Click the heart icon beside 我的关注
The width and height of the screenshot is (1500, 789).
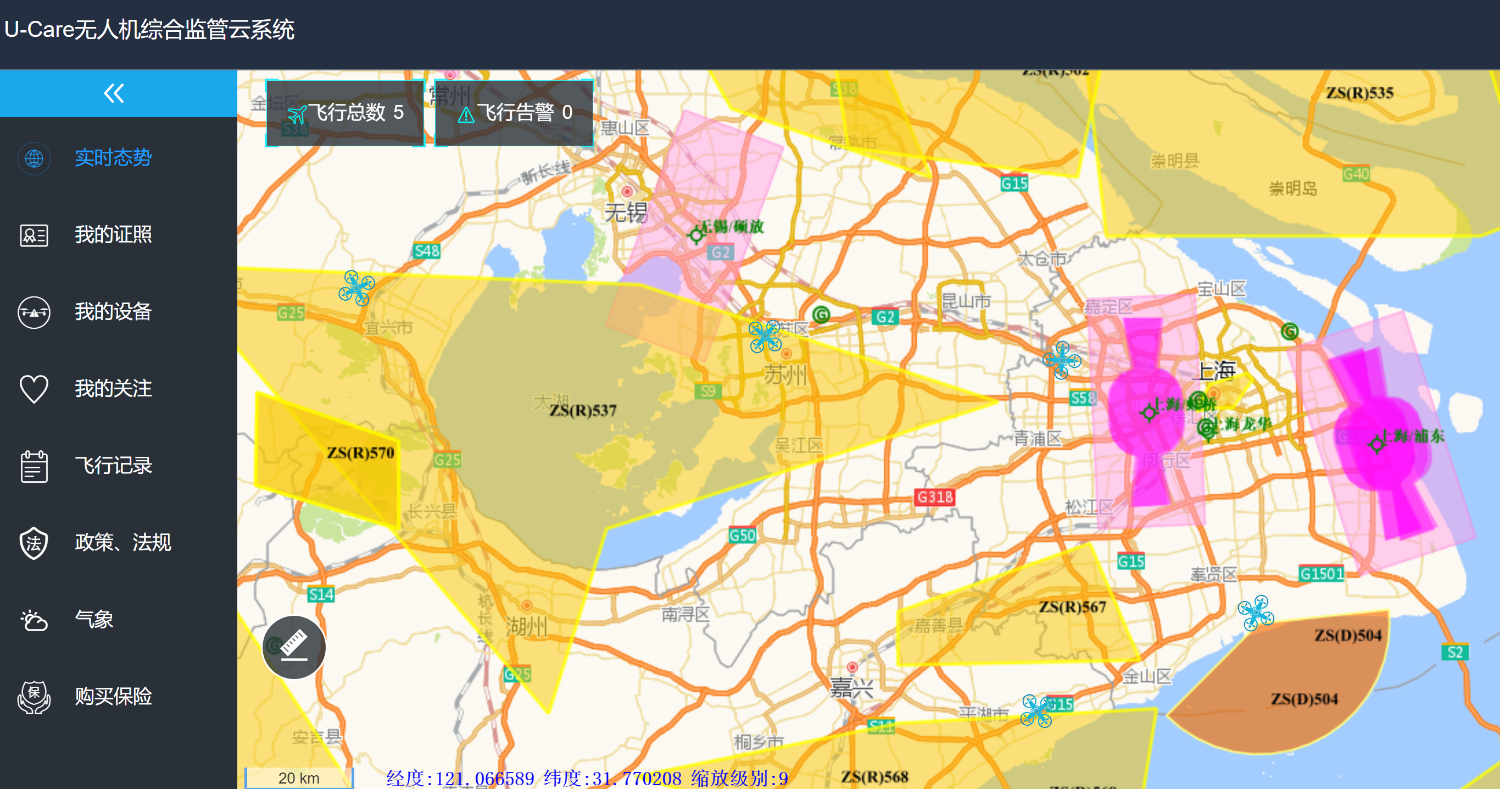[x=34, y=389]
